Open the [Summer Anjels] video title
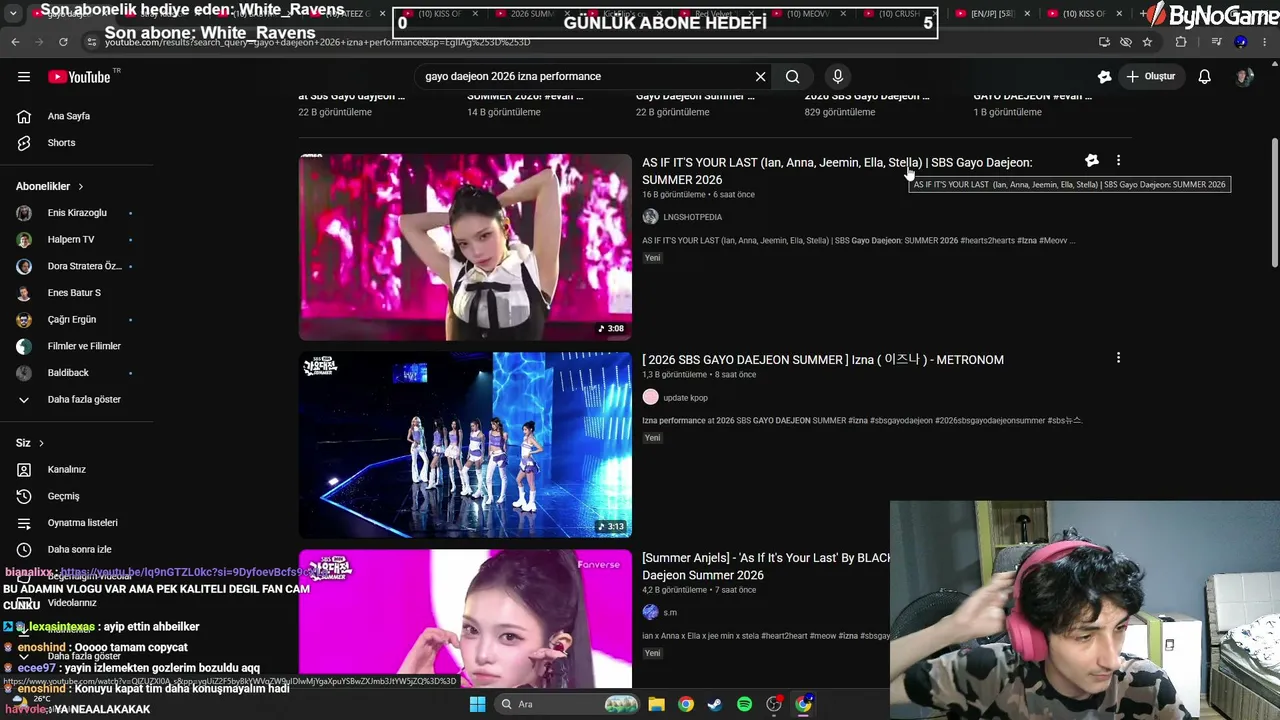 [x=766, y=566]
